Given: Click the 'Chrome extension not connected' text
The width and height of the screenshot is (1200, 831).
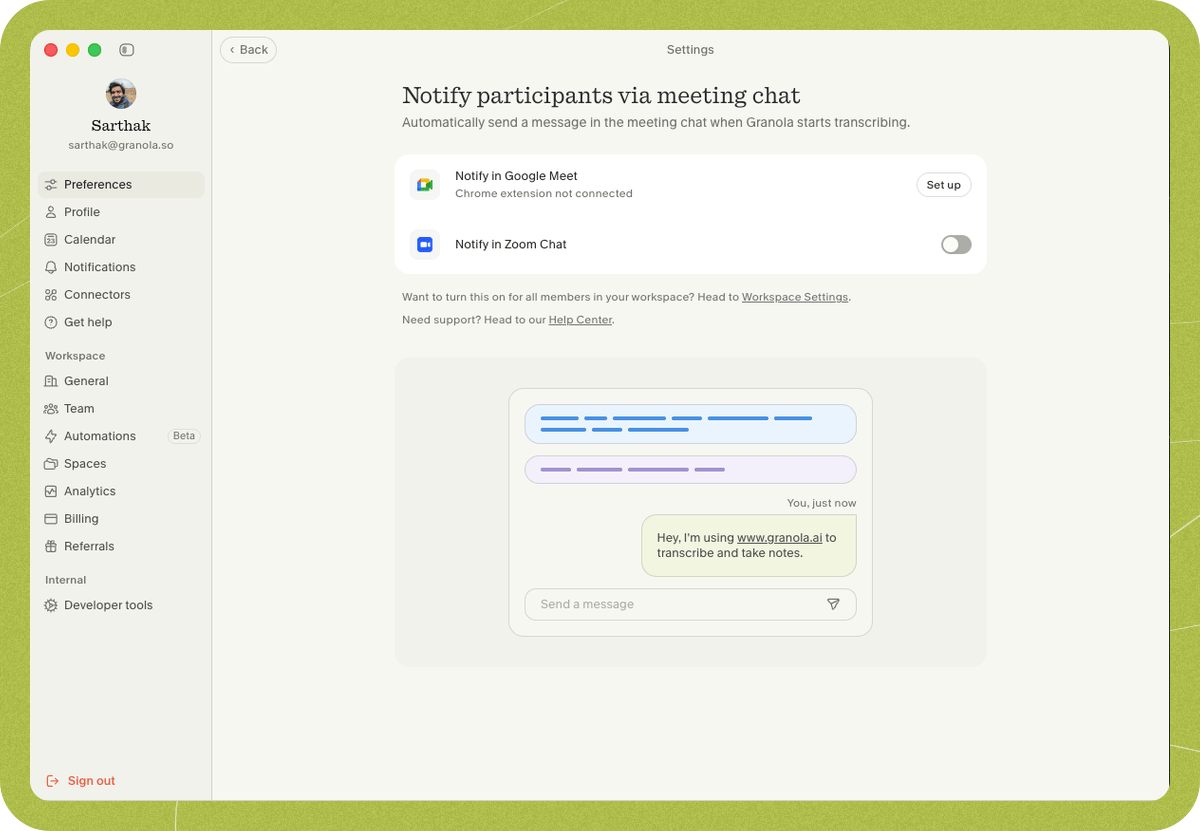Looking at the screenshot, I should [544, 194].
